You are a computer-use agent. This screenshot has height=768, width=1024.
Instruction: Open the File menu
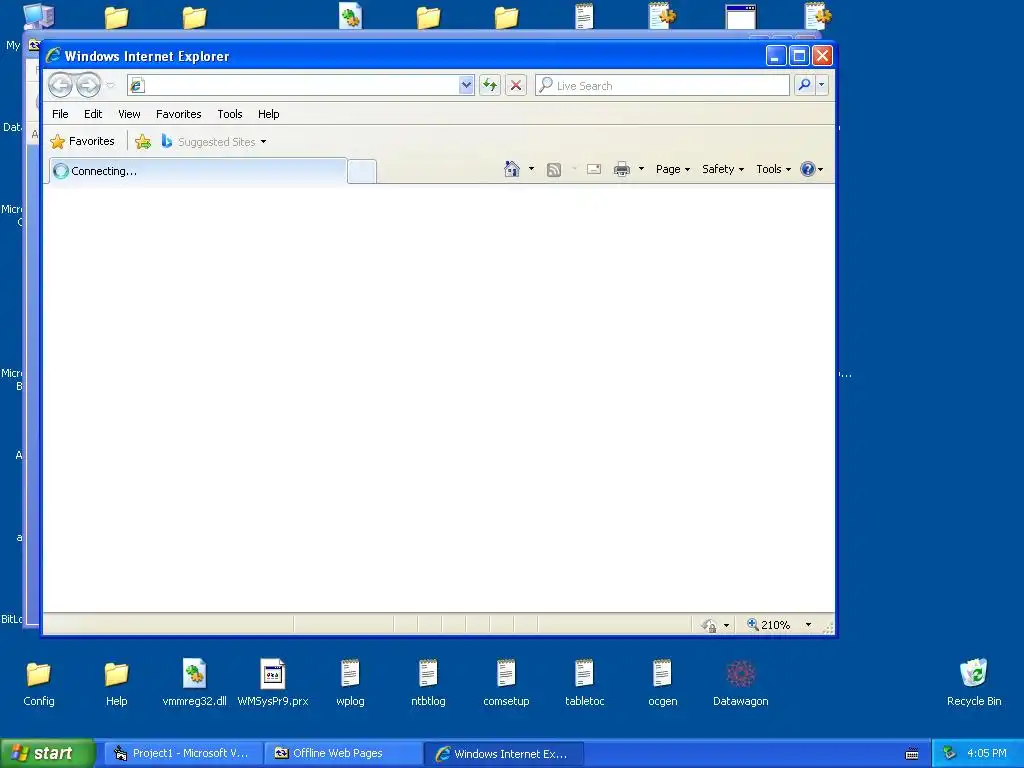pyautogui.click(x=60, y=114)
